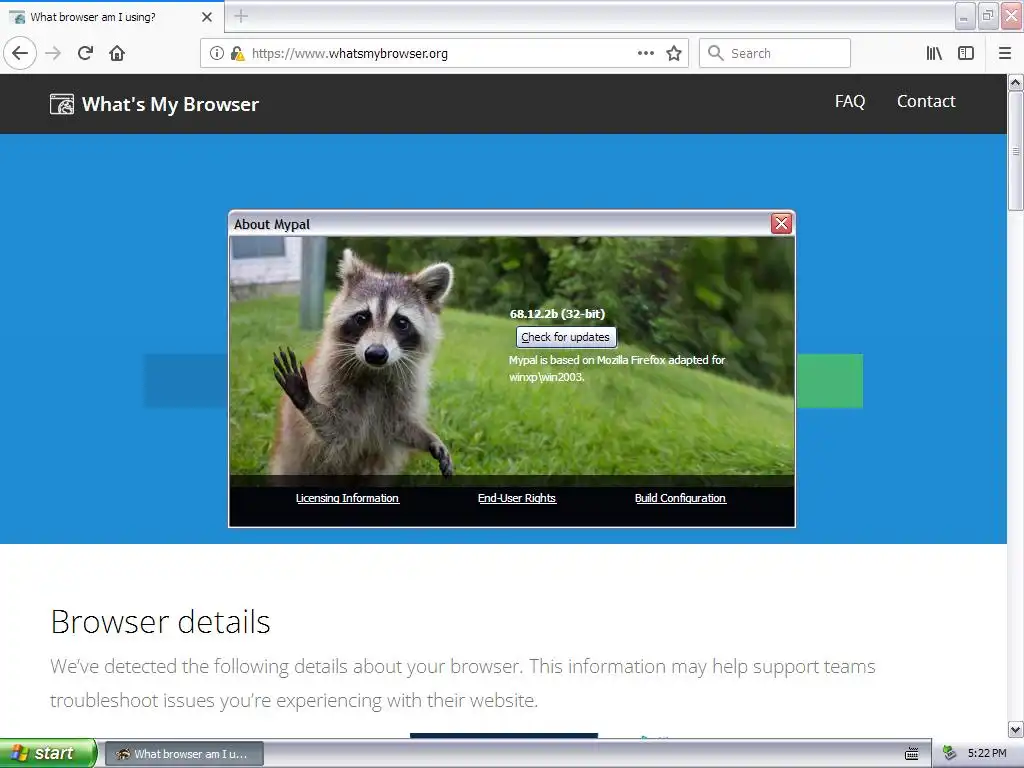
Task: Open the Windows start menu
Action: (x=48, y=753)
